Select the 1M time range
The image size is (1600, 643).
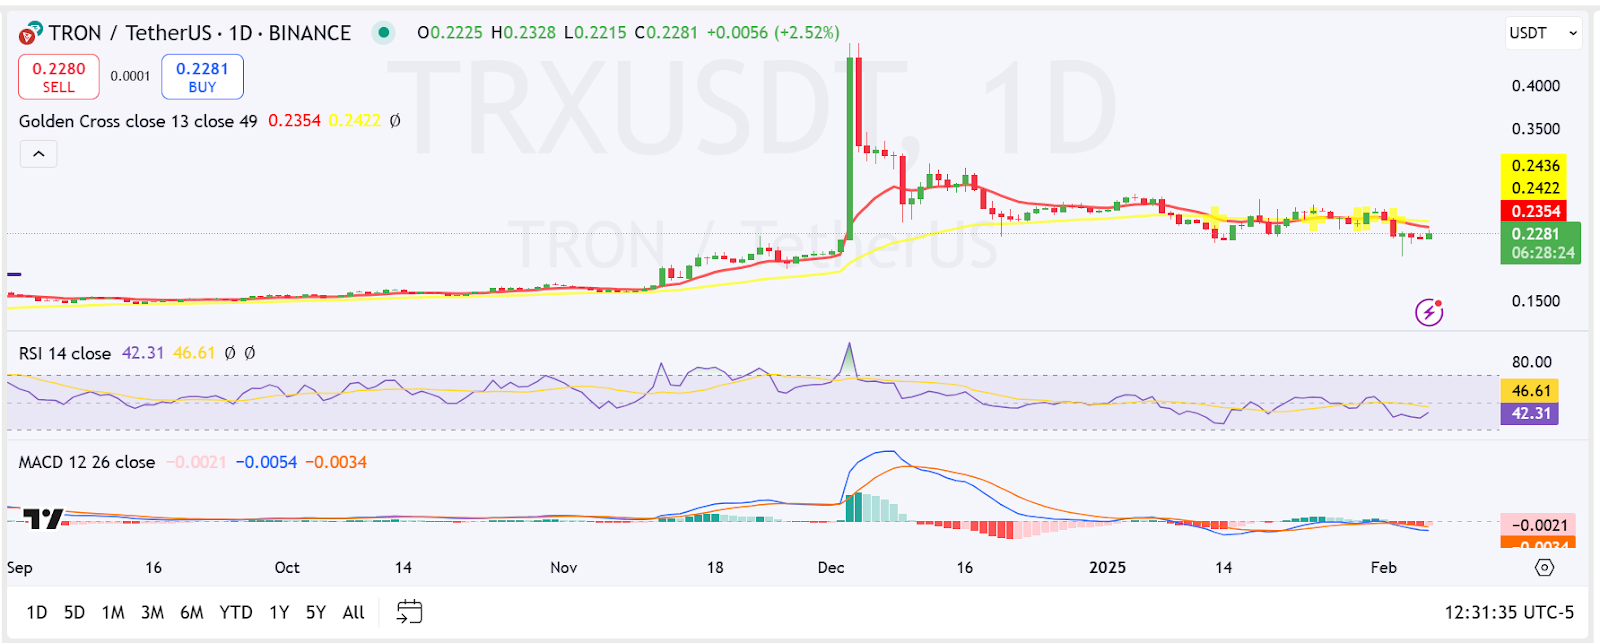(x=113, y=612)
